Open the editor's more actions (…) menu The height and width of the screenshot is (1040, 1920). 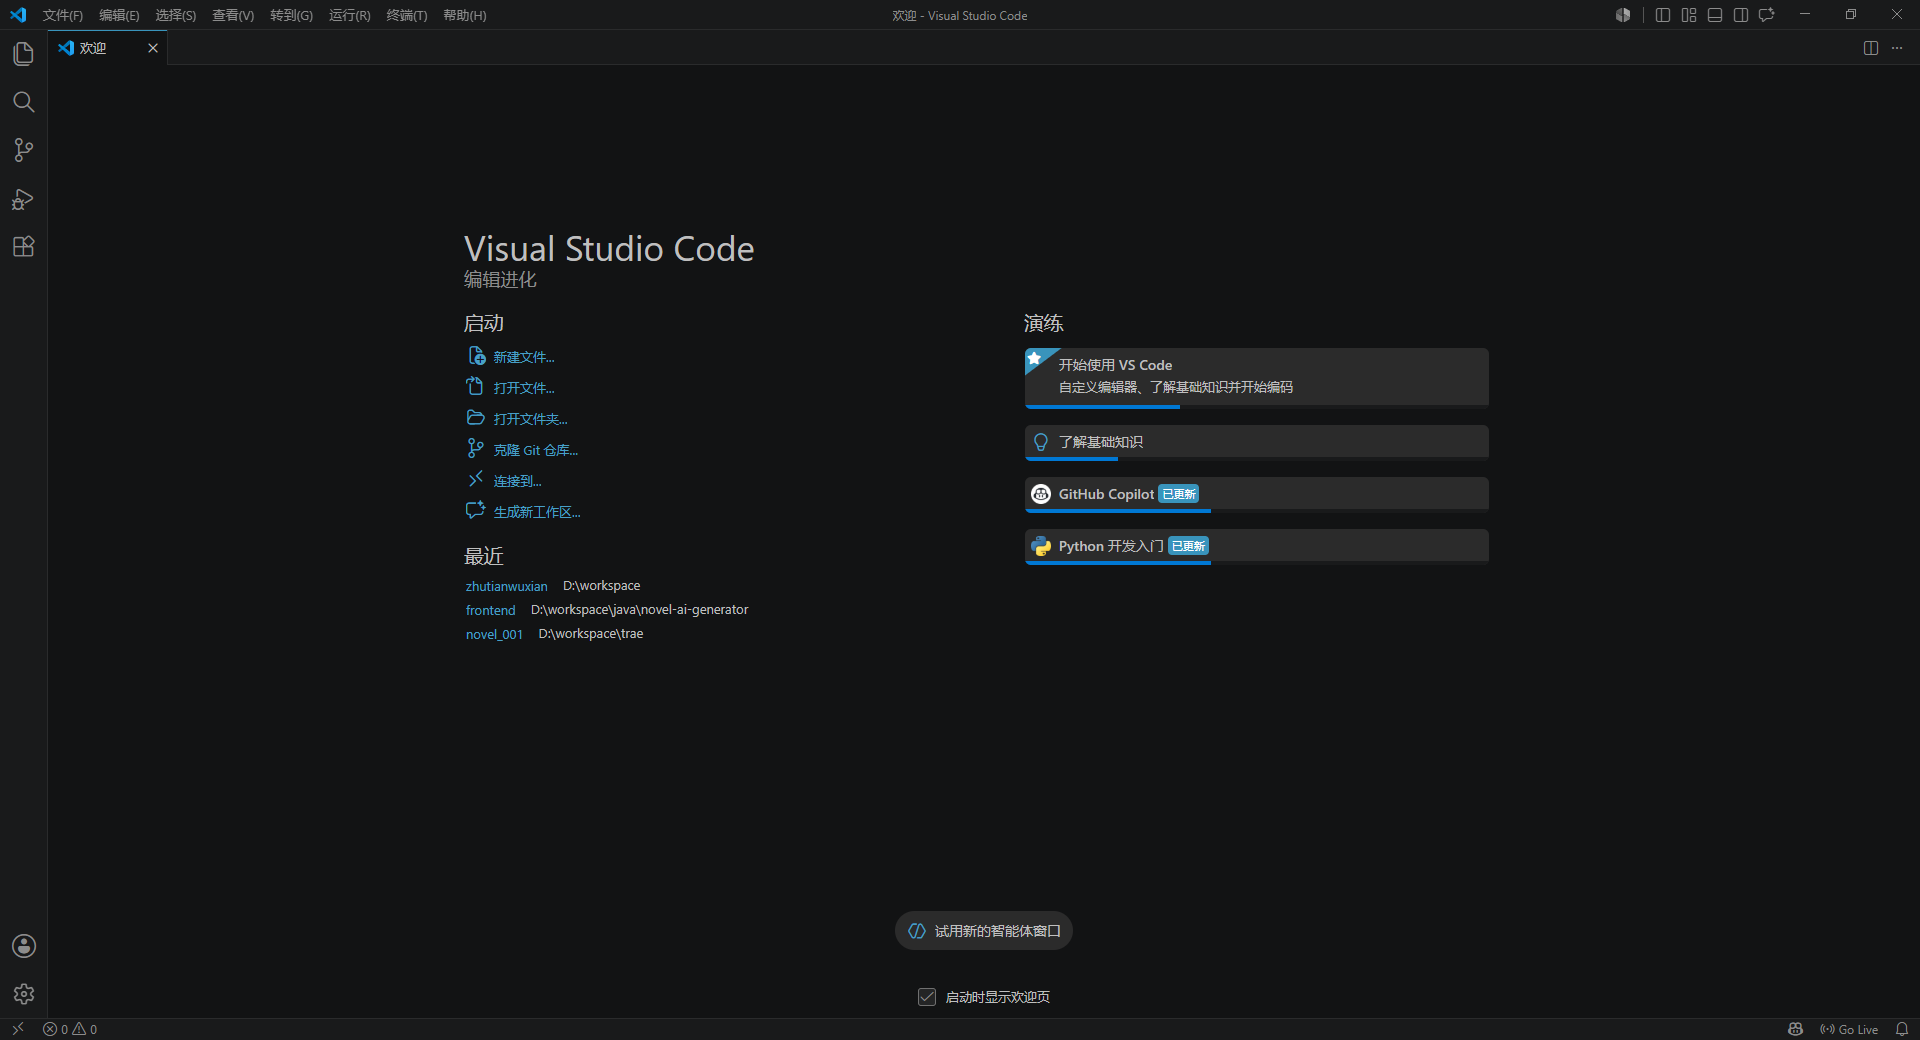click(x=1897, y=48)
